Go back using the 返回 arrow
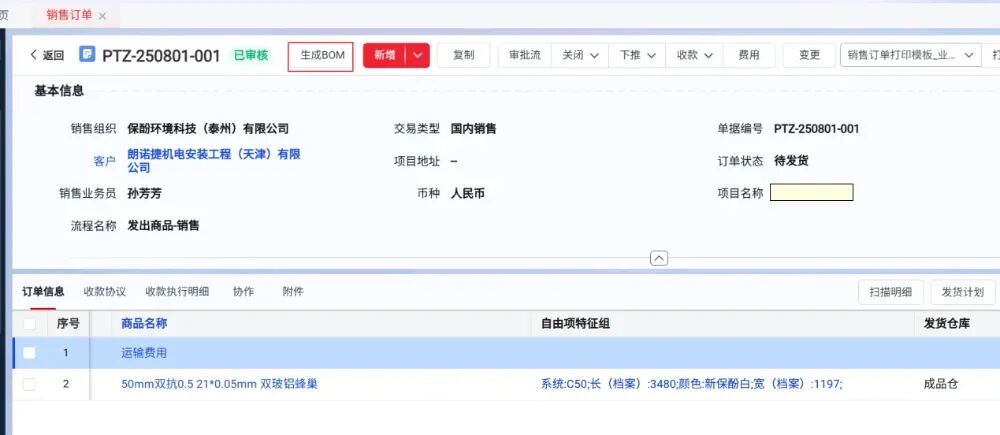This screenshot has width=1000, height=435. tap(47, 55)
